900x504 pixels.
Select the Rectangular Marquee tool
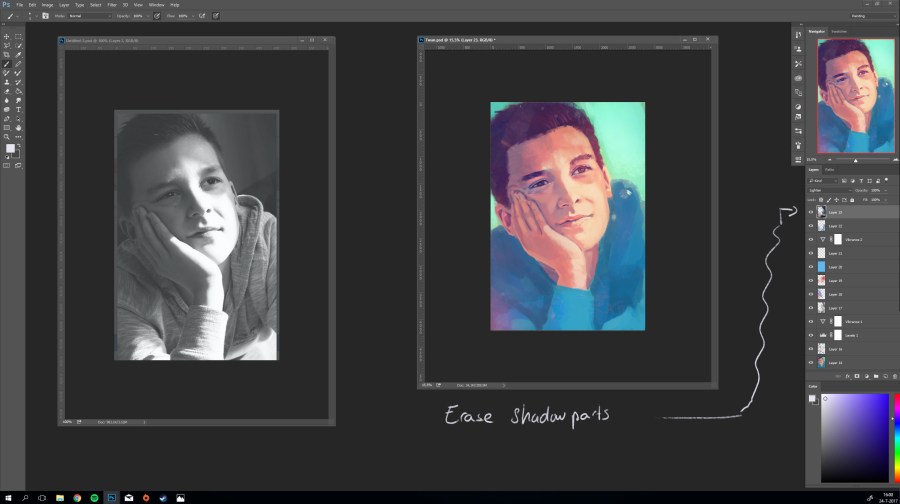(x=18, y=36)
